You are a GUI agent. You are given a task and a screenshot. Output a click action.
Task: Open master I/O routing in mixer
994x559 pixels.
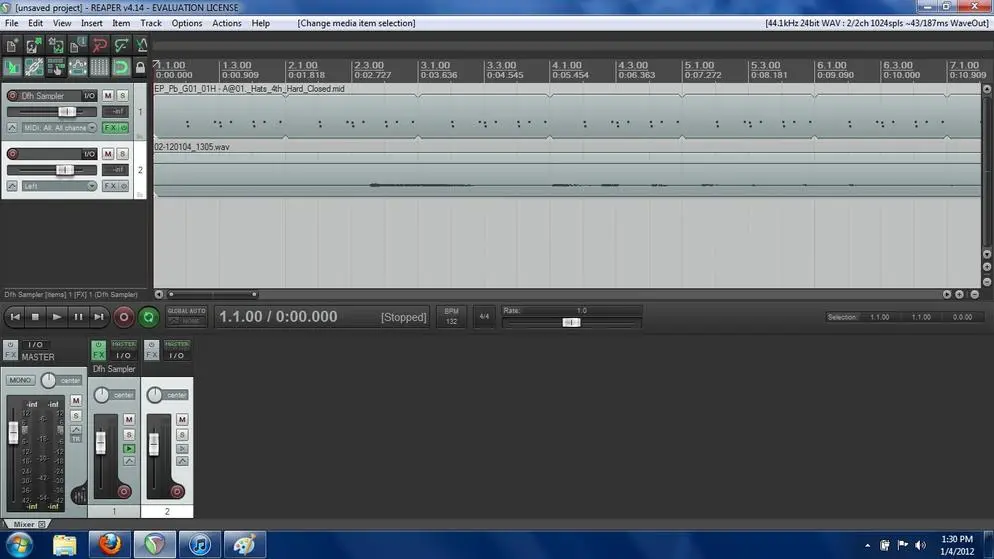36,345
